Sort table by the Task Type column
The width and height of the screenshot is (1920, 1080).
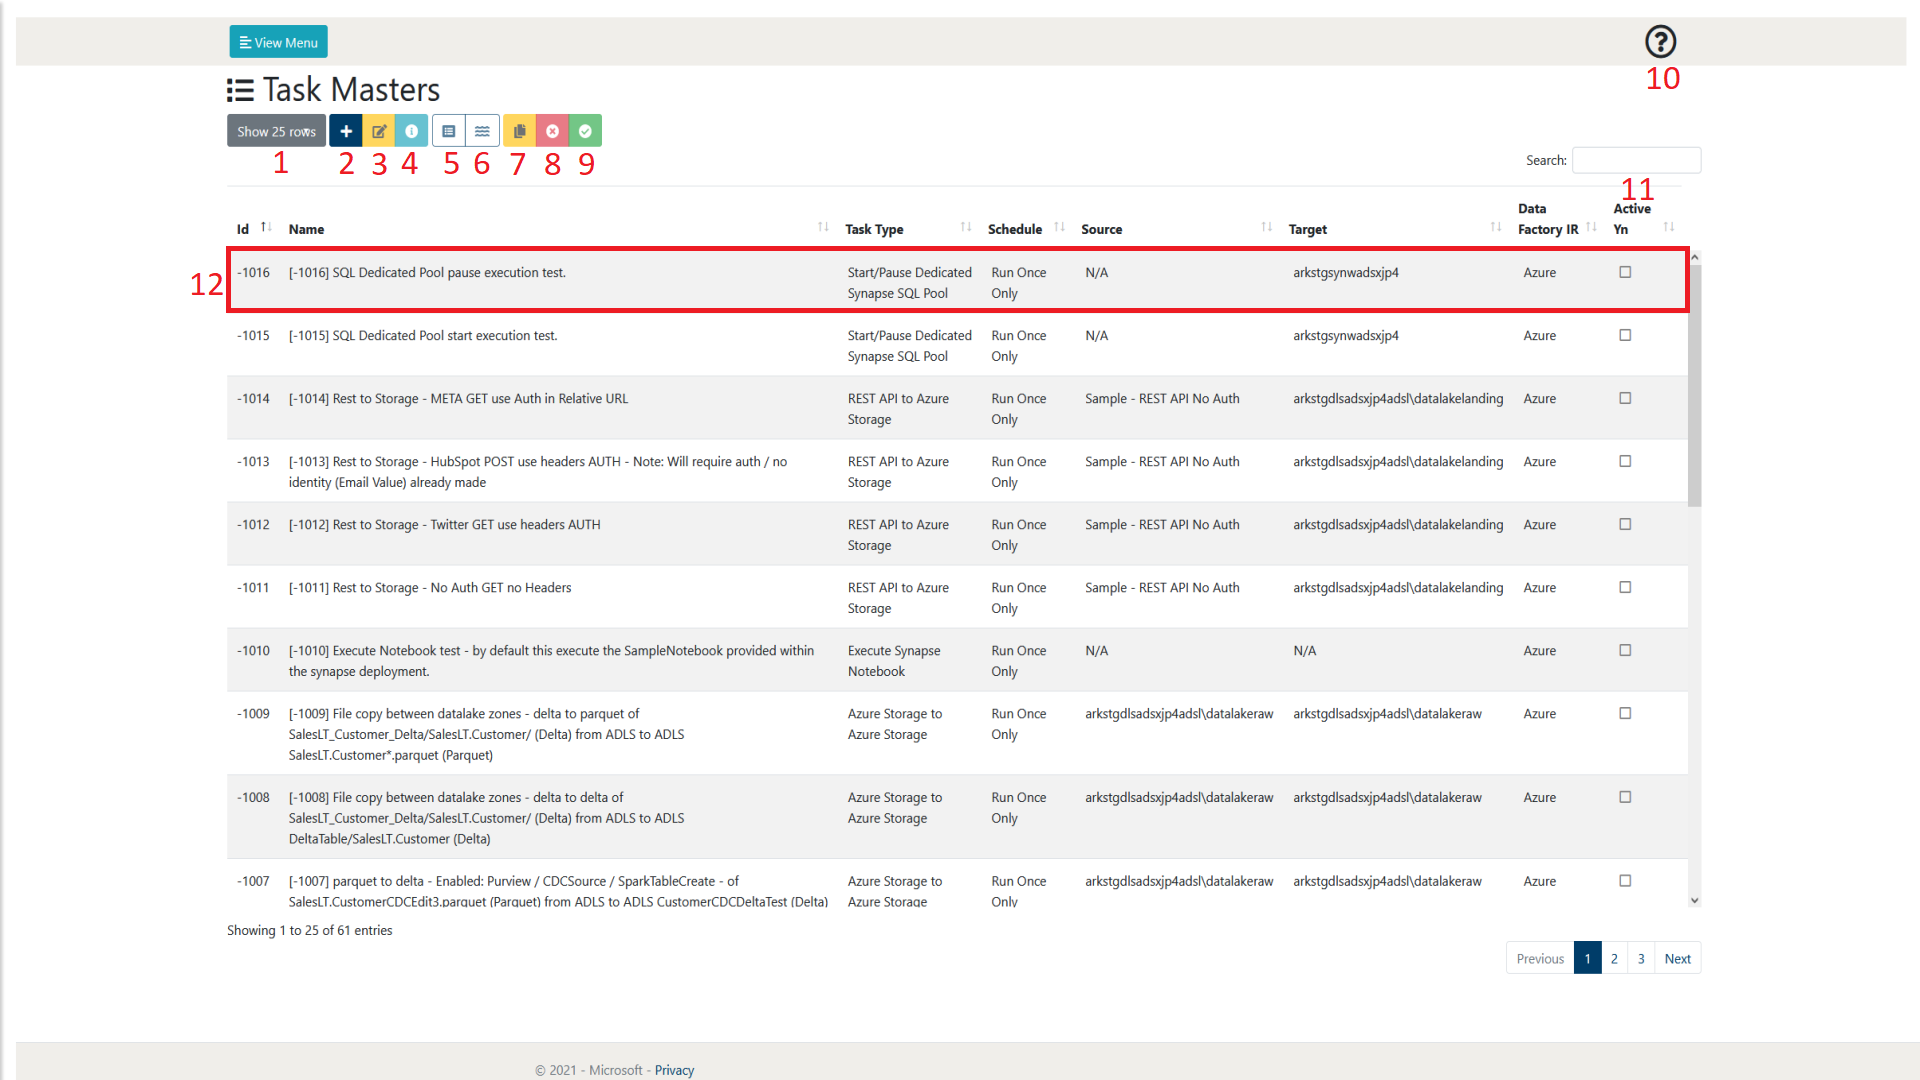point(874,229)
